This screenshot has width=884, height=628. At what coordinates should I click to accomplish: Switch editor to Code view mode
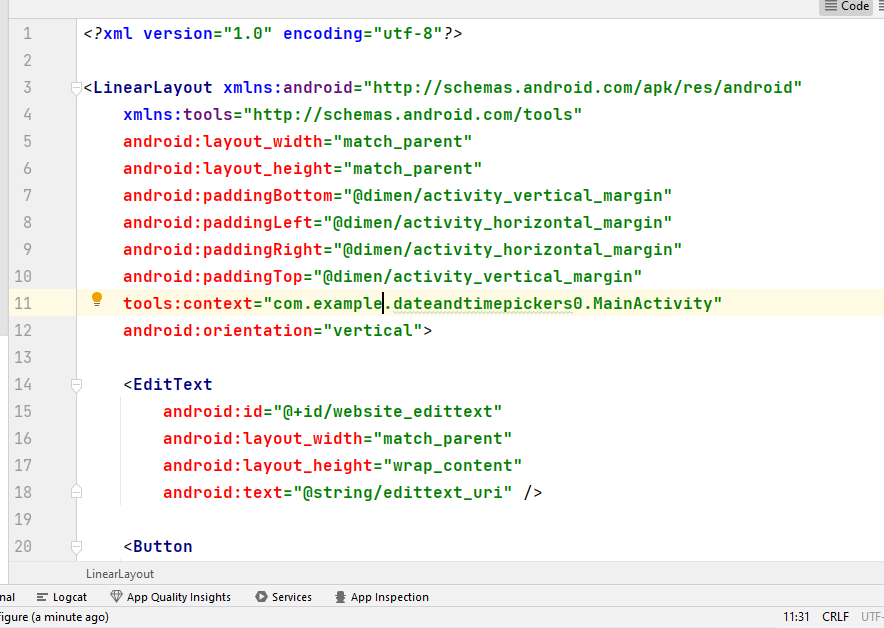pyautogui.click(x=846, y=6)
